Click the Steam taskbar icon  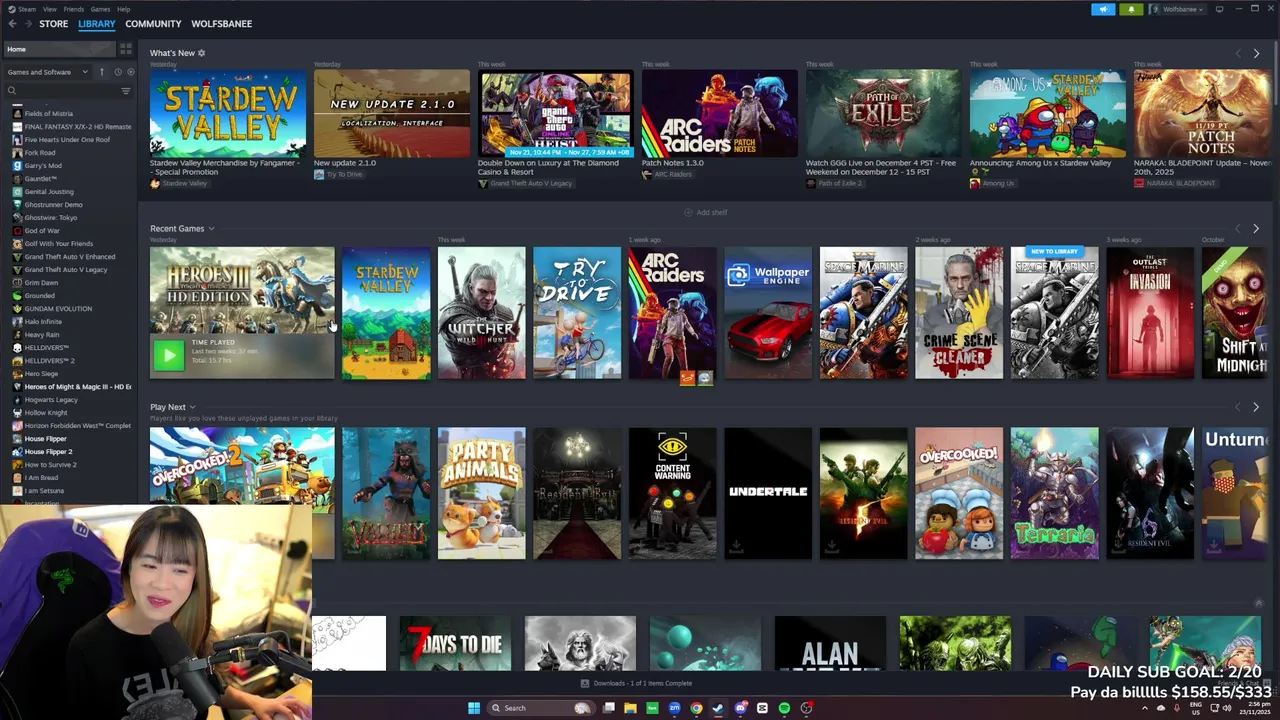click(x=718, y=708)
